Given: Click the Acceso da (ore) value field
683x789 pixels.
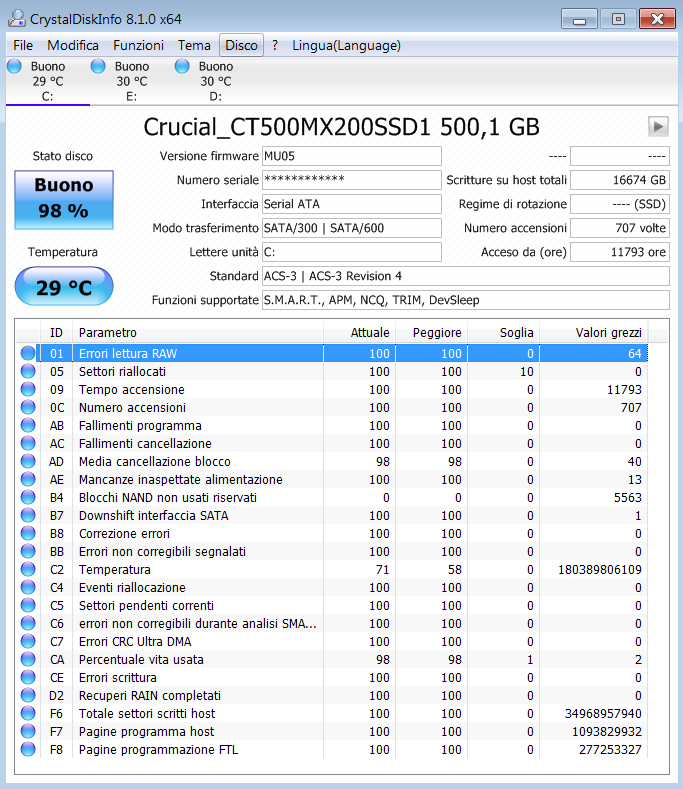Looking at the screenshot, I should click(x=620, y=252).
